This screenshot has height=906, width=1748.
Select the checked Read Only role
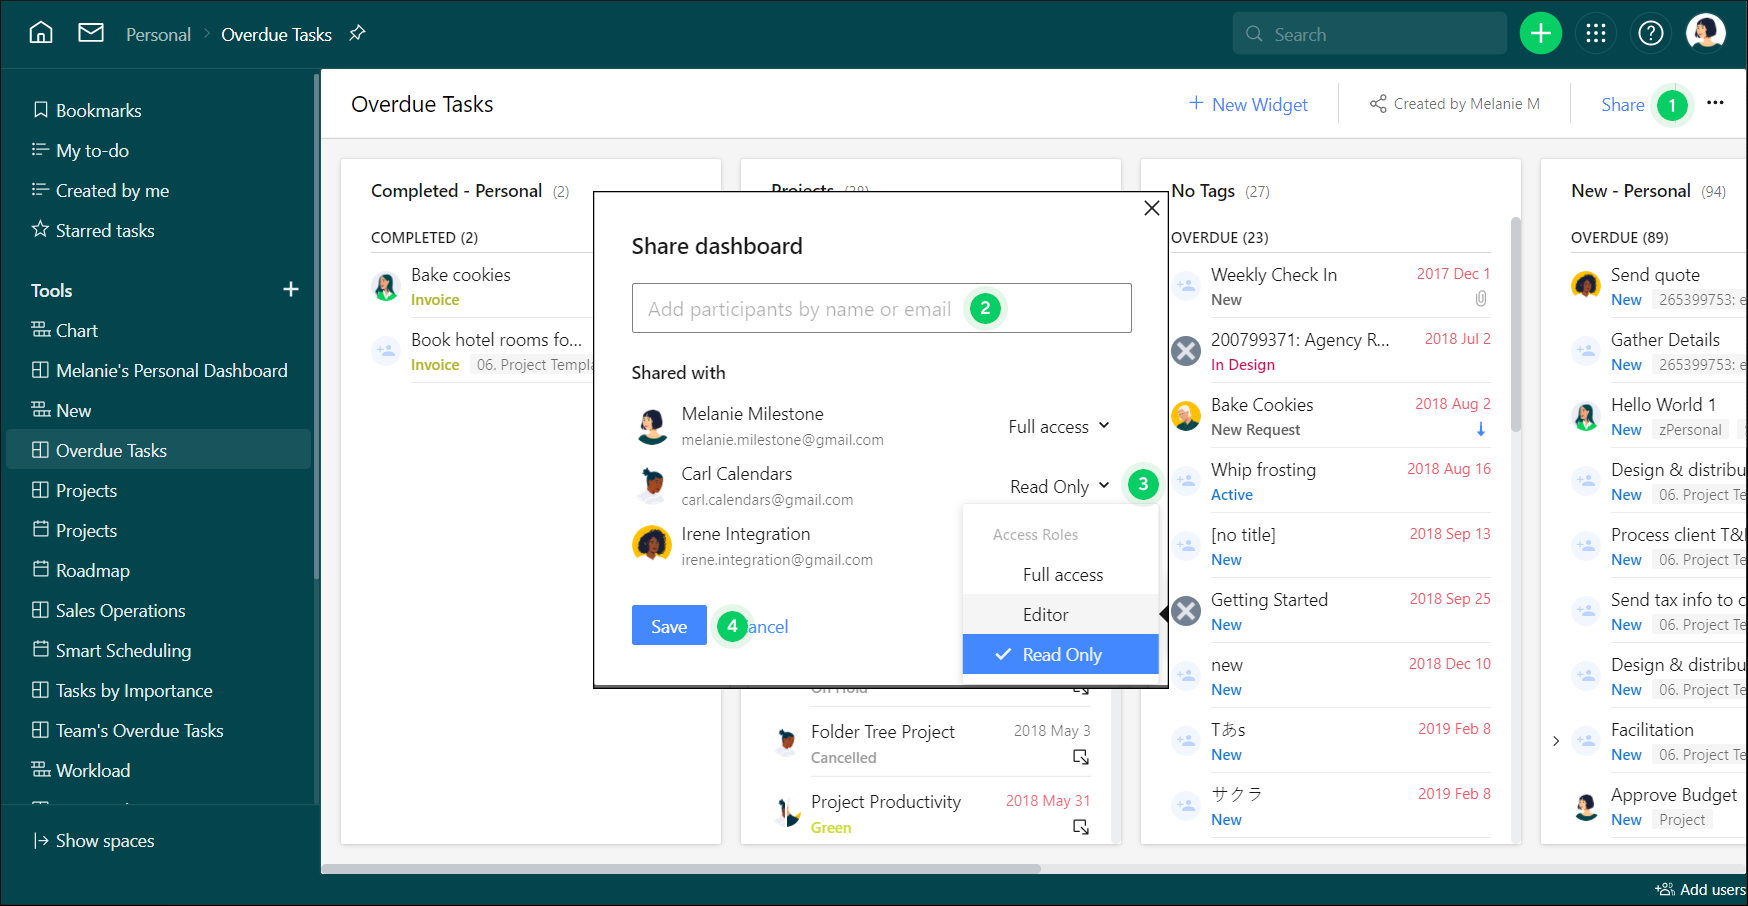1061,655
